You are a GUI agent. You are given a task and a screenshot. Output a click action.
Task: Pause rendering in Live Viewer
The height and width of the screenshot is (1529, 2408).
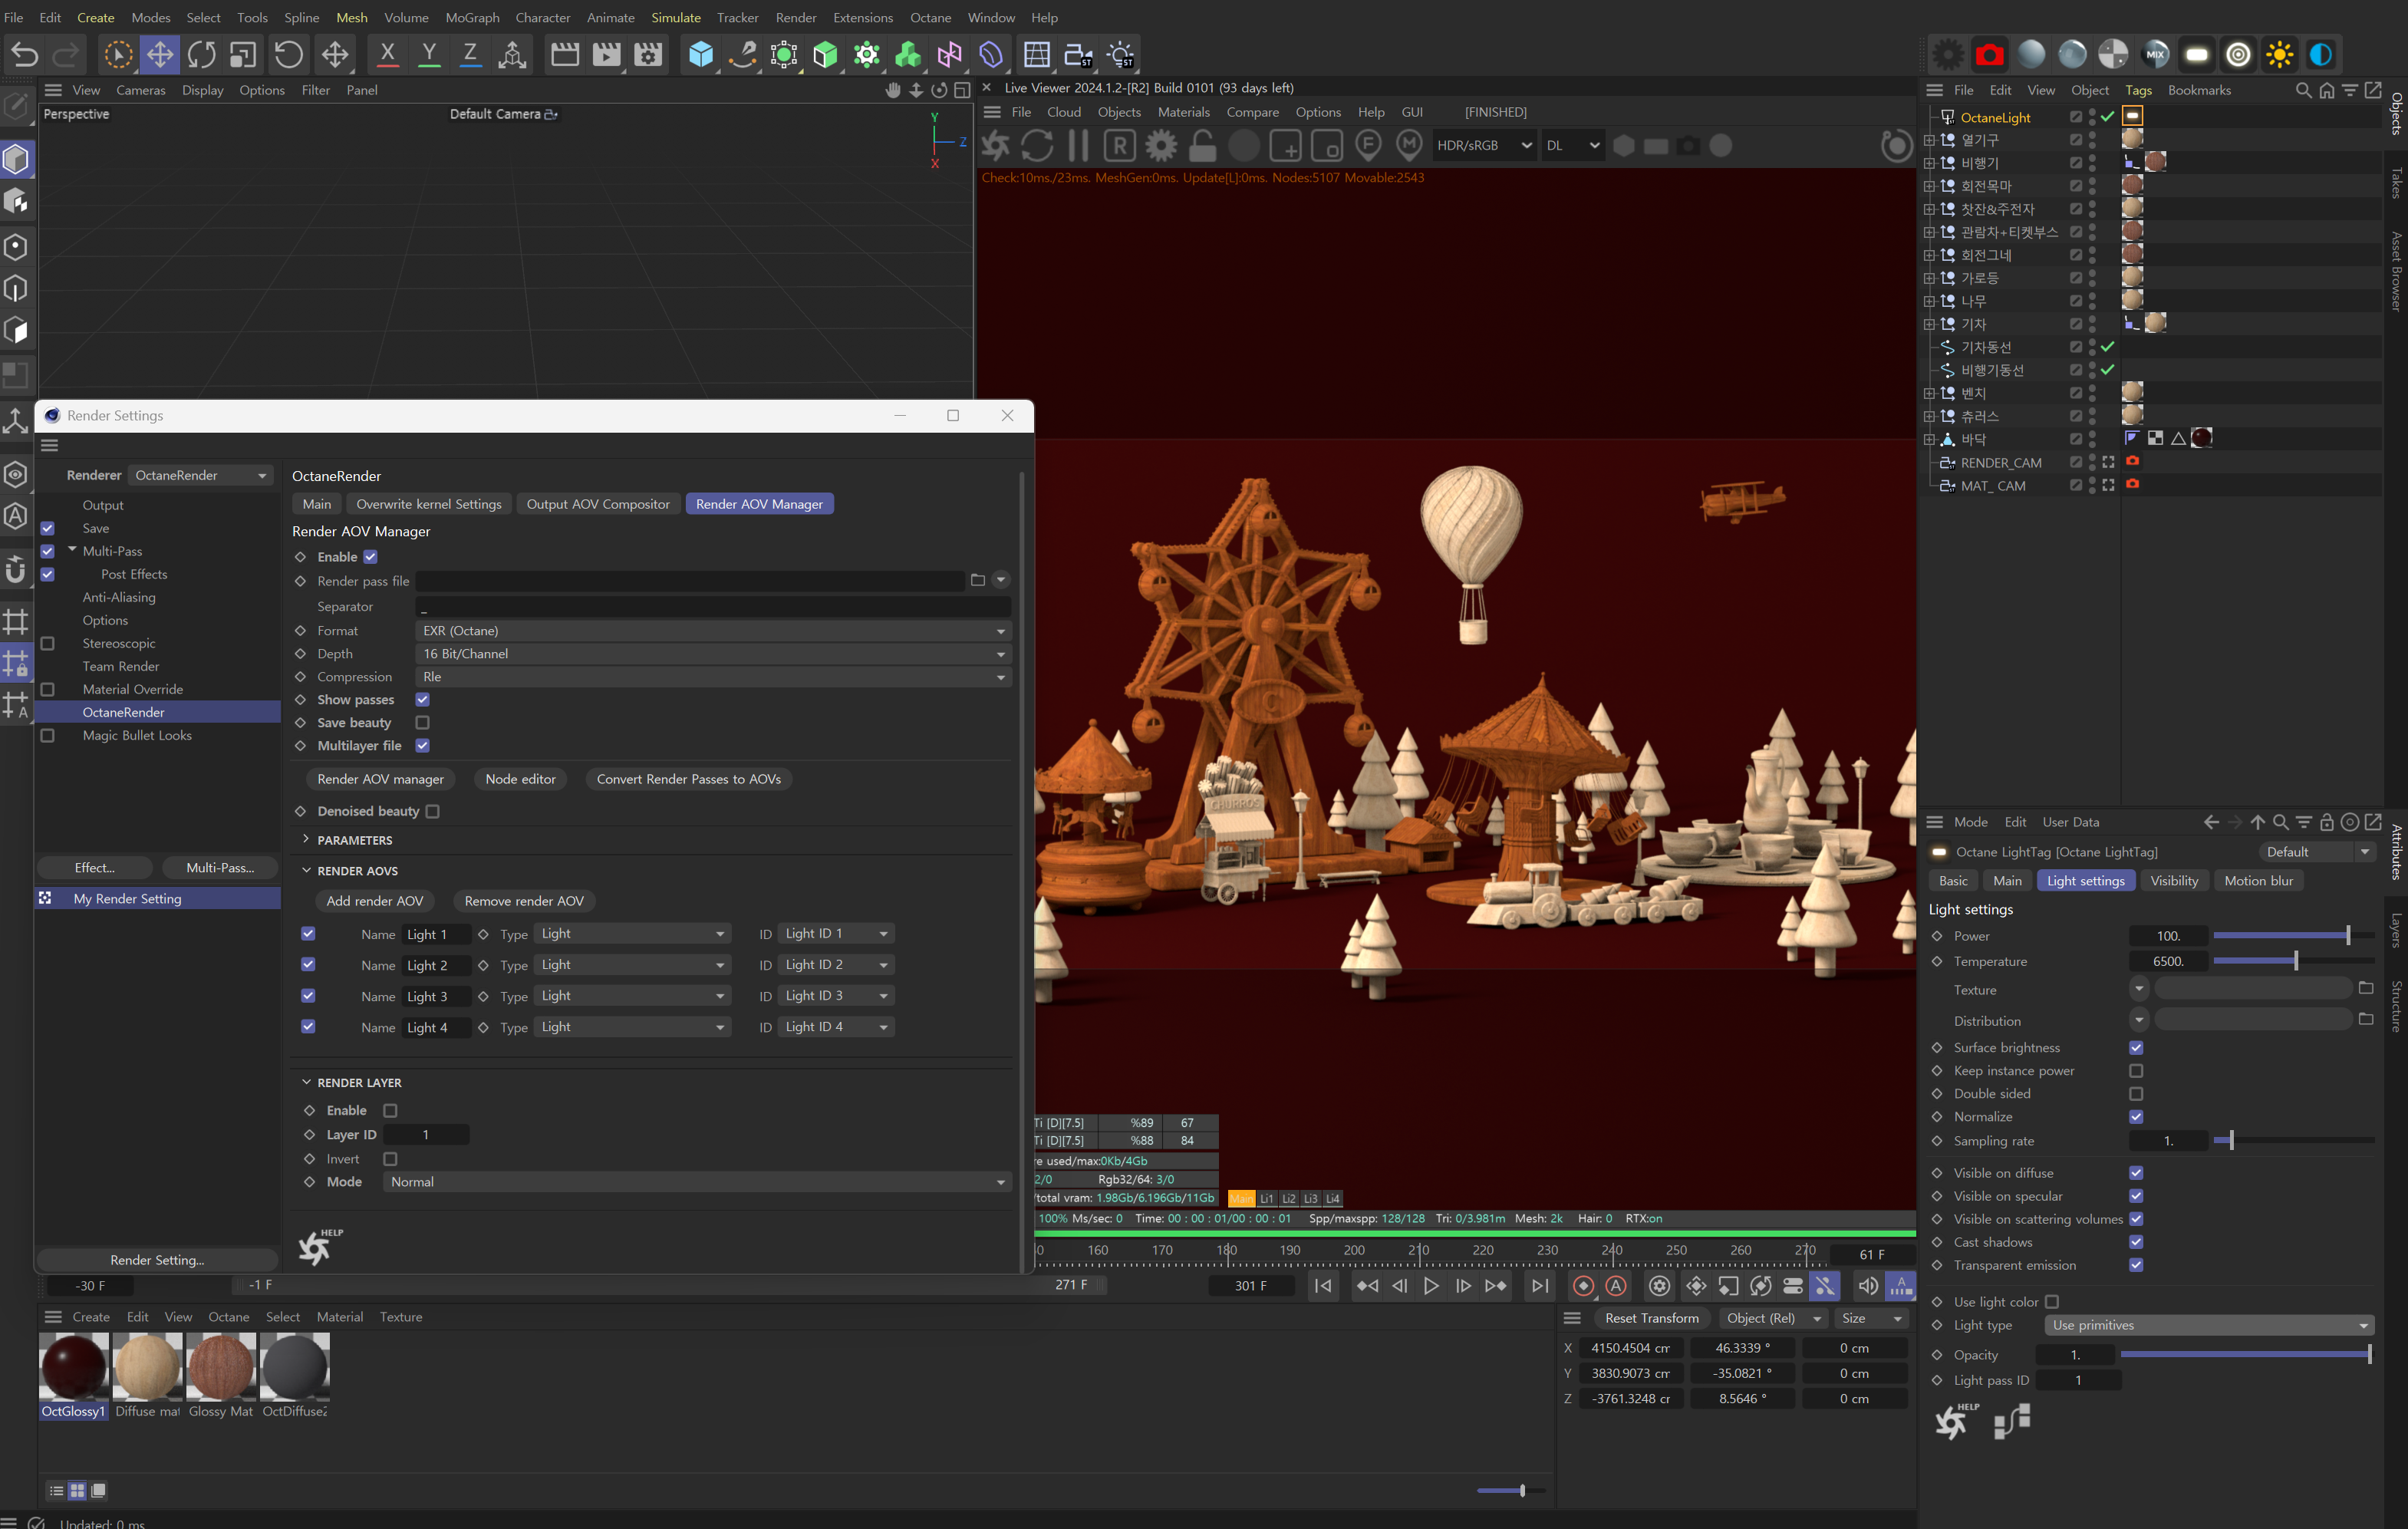click(x=1078, y=146)
